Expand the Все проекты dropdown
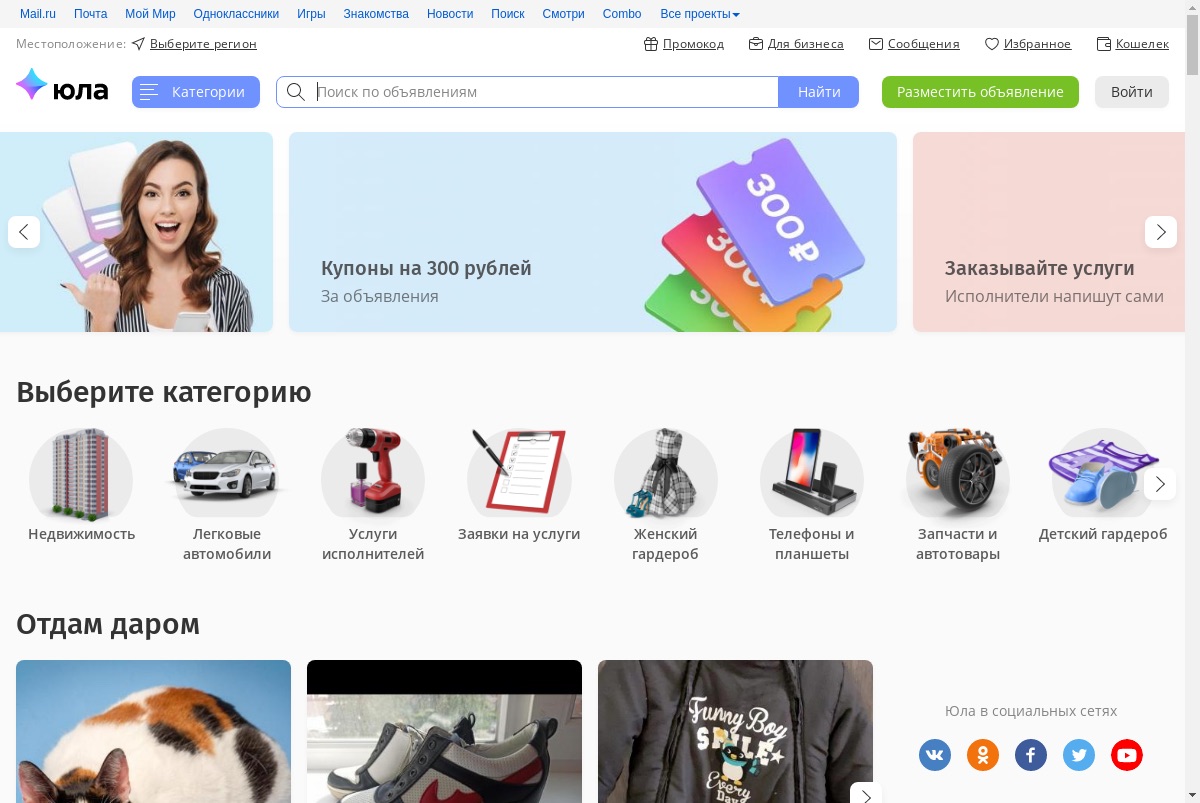 [700, 14]
